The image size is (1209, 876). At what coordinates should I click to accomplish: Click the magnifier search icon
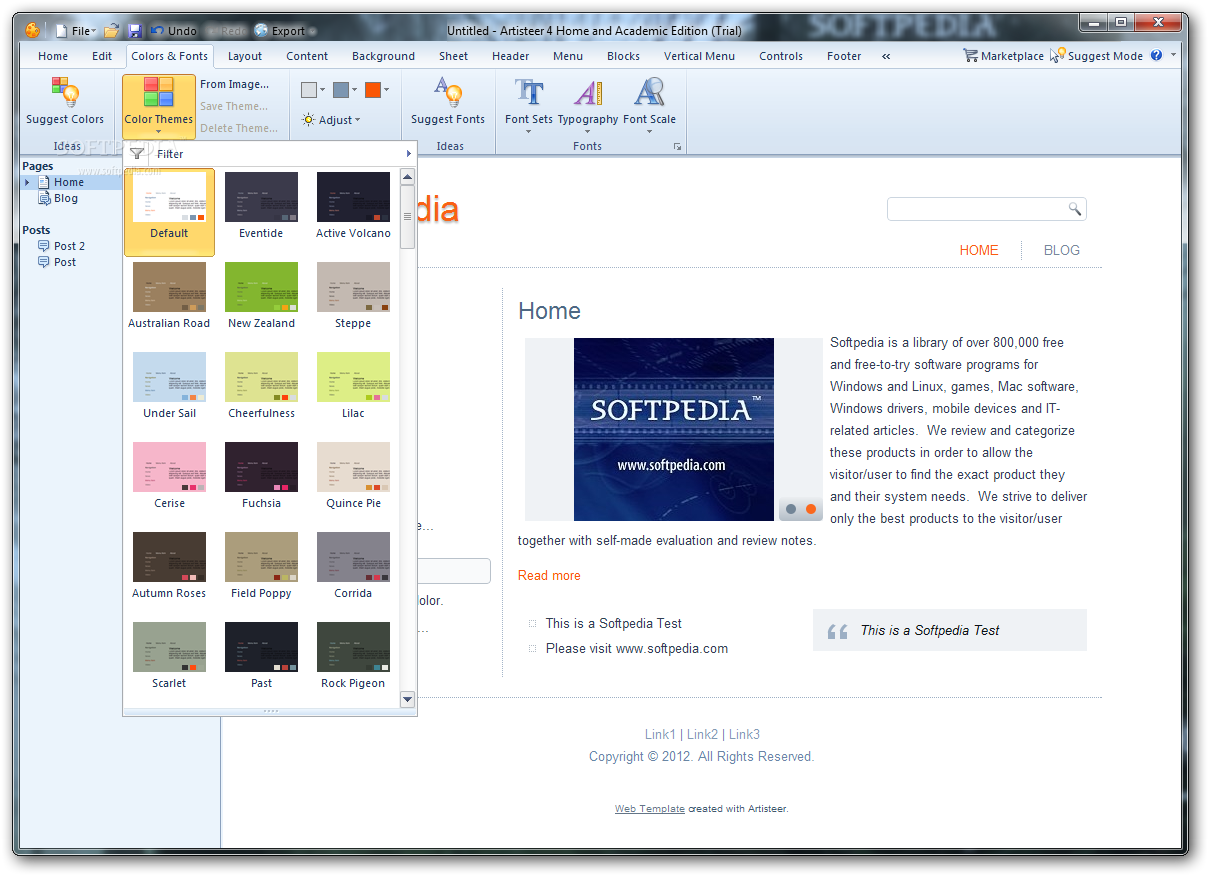[x=1075, y=209]
